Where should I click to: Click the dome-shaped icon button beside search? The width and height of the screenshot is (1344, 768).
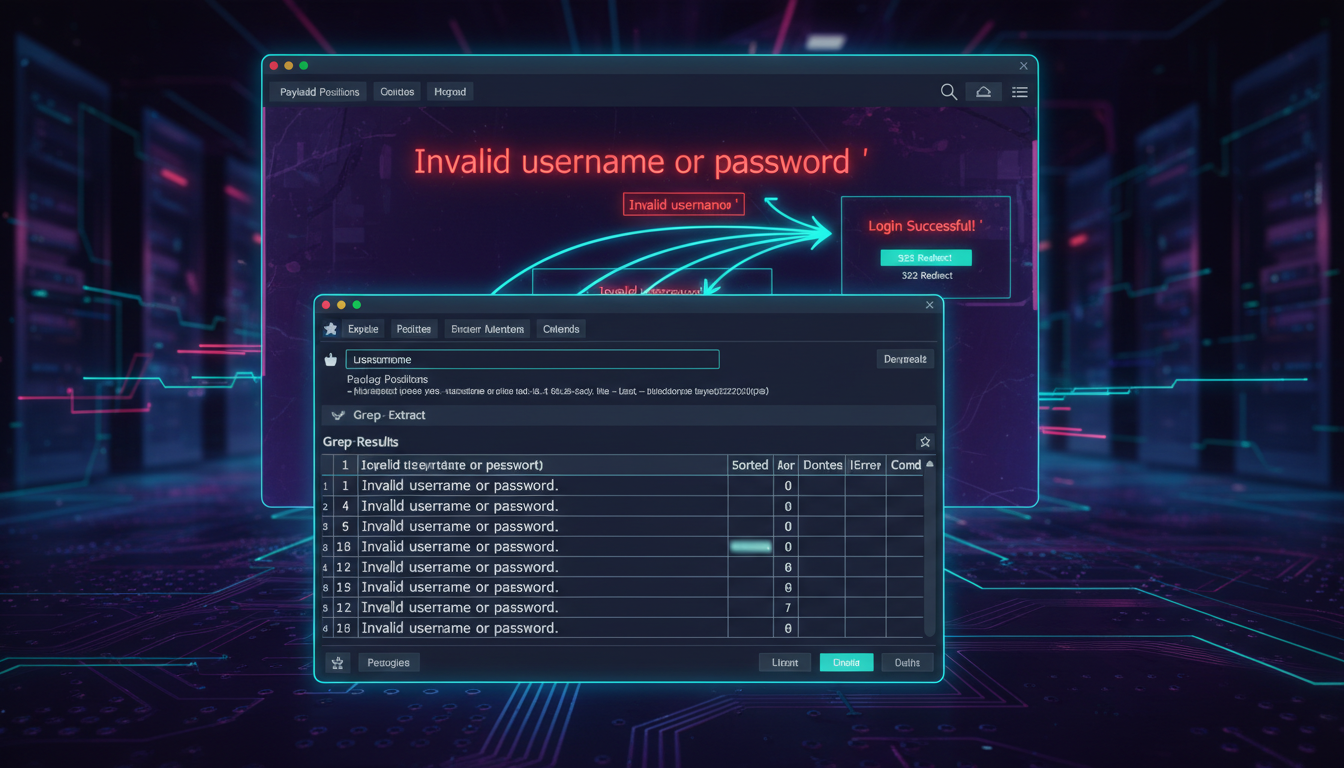click(983, 92)
